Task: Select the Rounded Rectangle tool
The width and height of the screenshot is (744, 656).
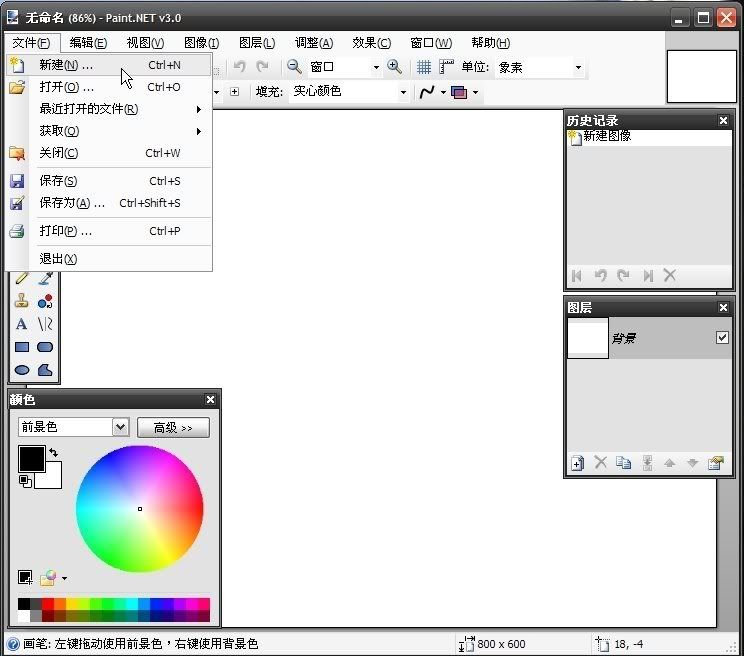Action: [x=45, y=347]
